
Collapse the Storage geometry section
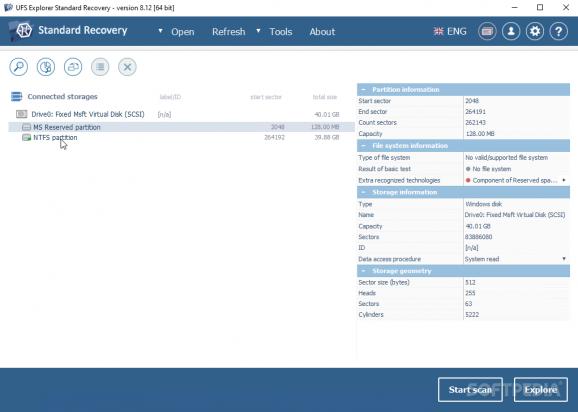(364, 271)
